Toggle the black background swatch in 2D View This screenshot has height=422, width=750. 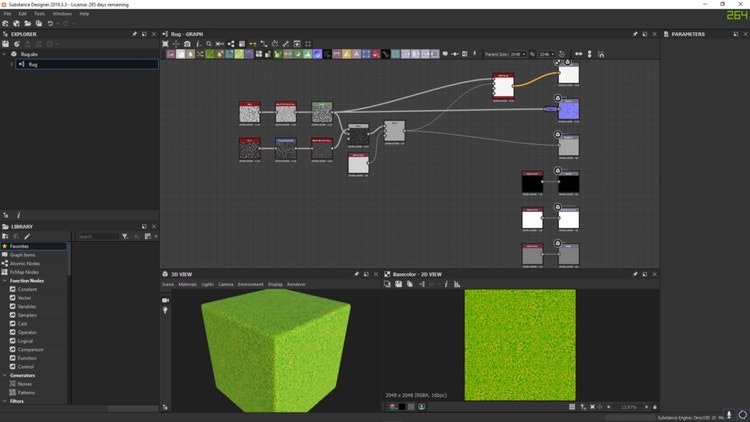click(401, 407)
